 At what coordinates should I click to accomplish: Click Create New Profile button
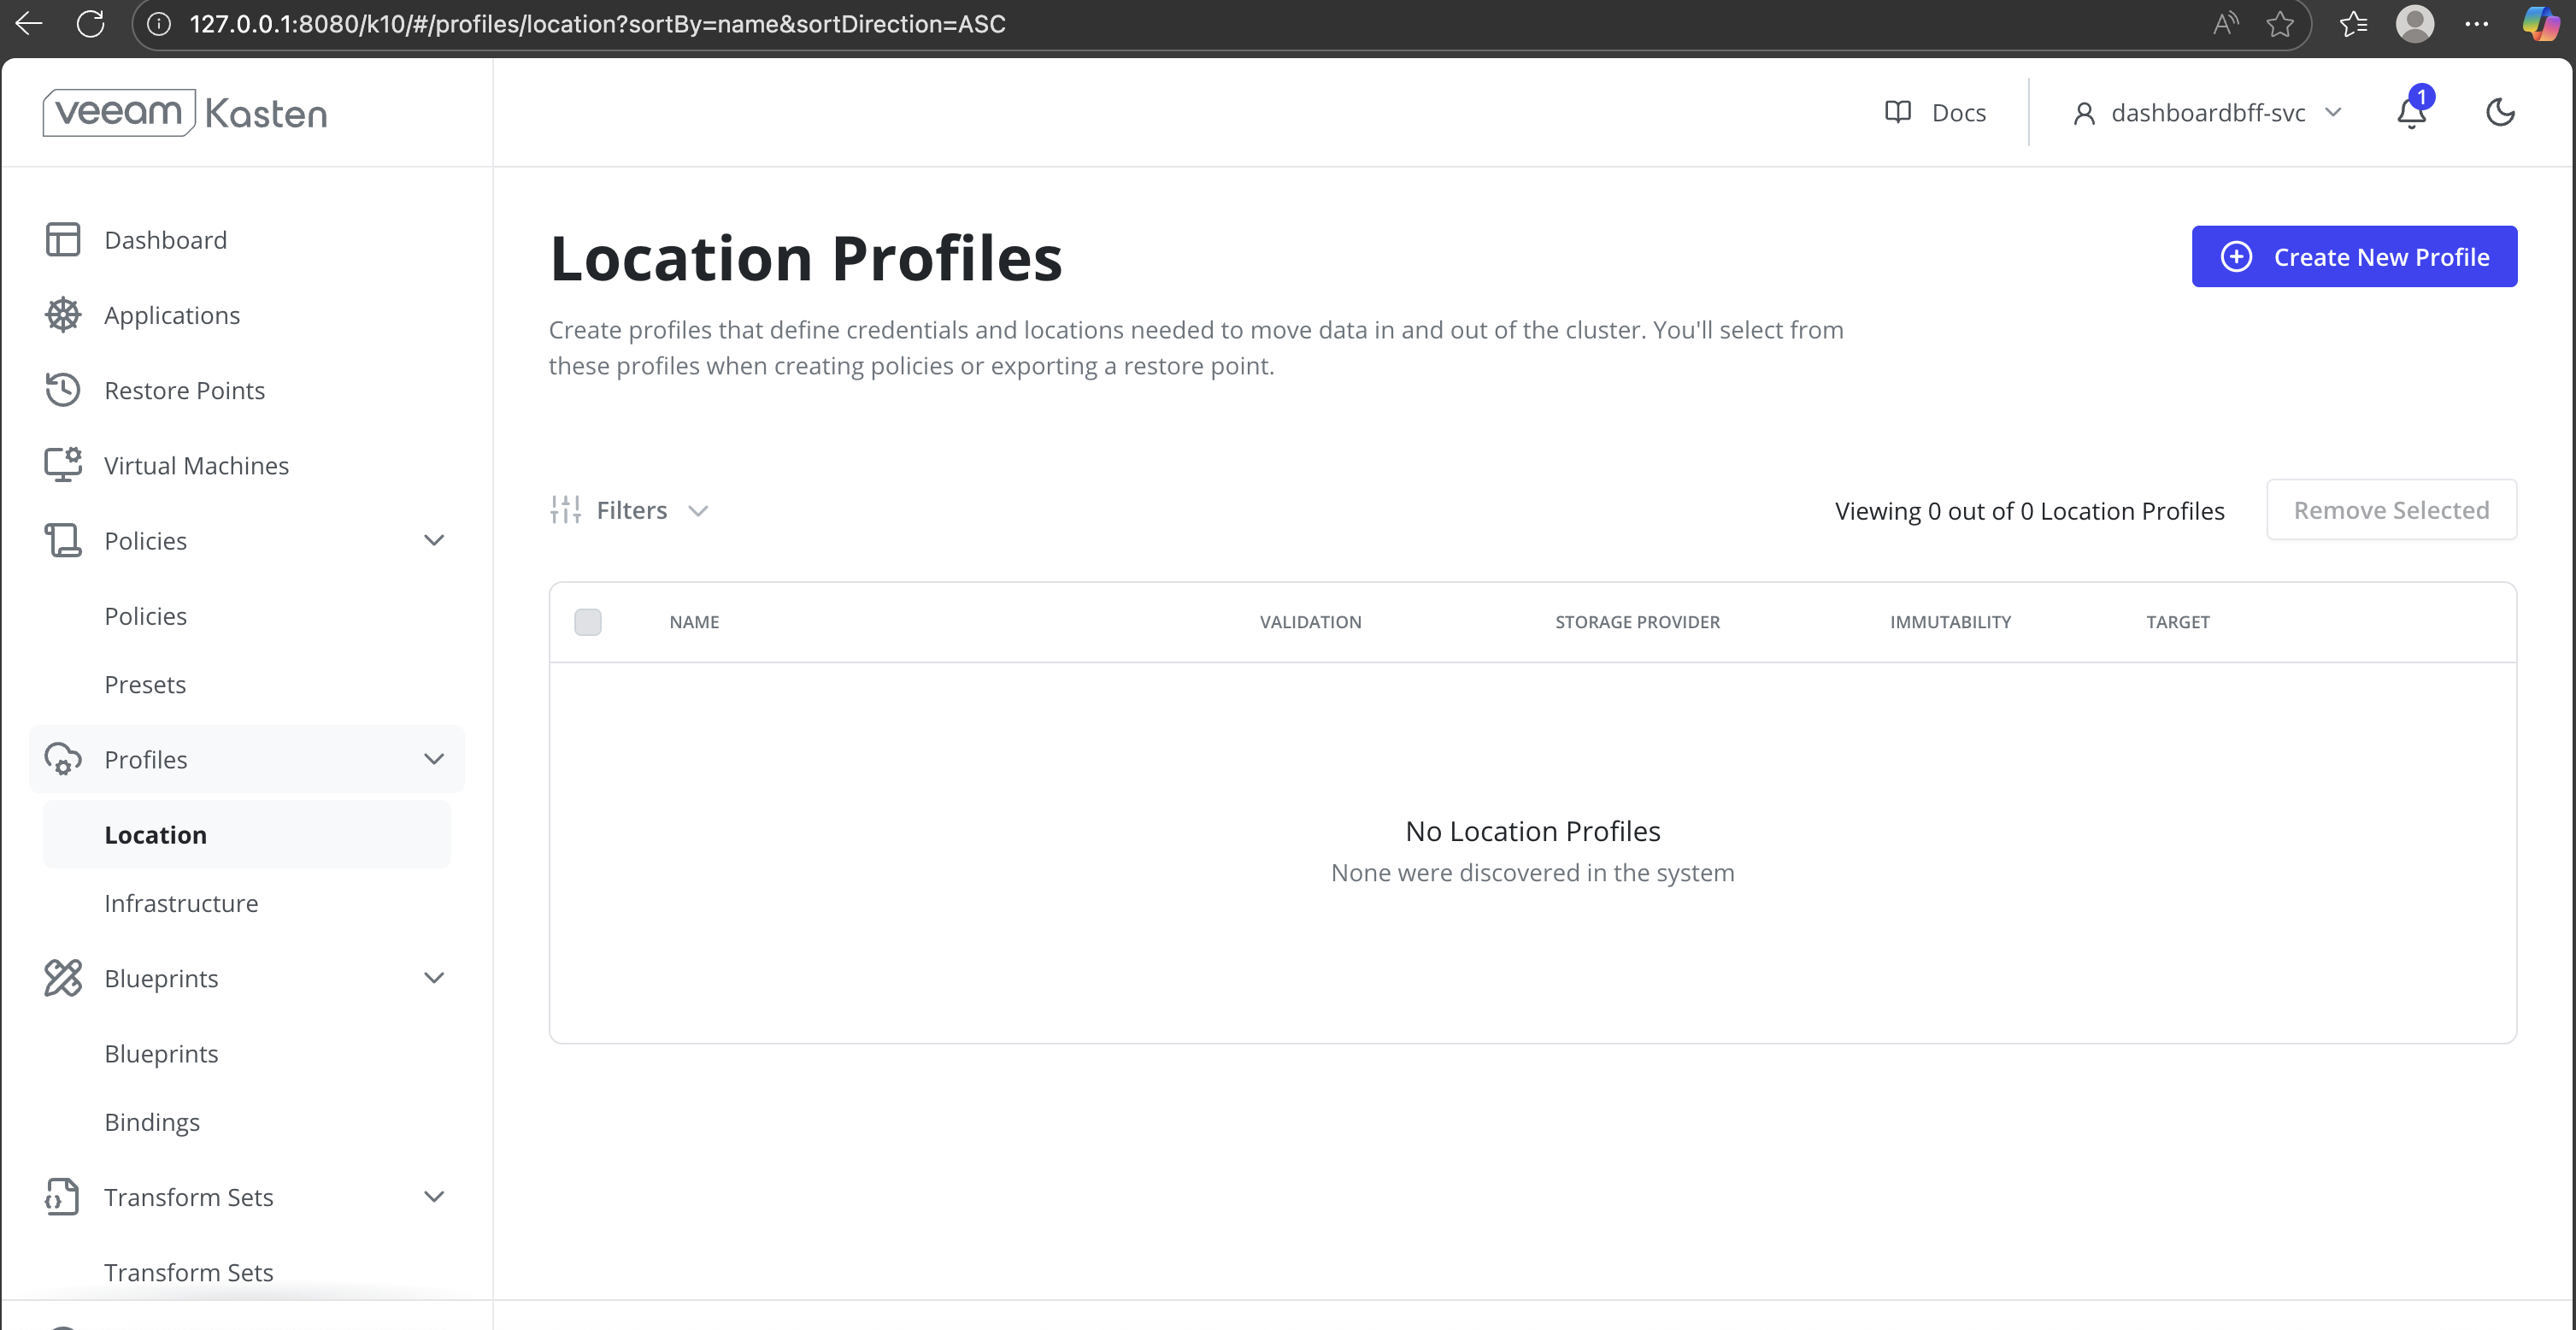2354,257
